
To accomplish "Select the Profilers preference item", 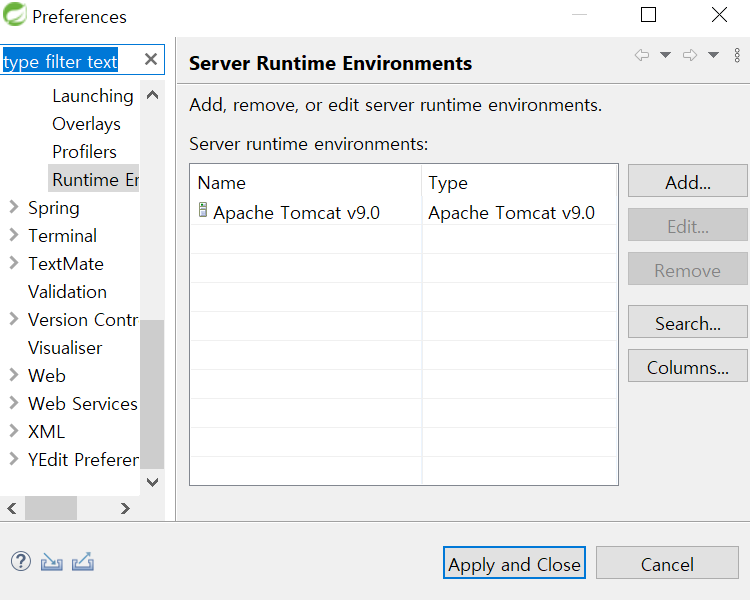I will point(85,152).
